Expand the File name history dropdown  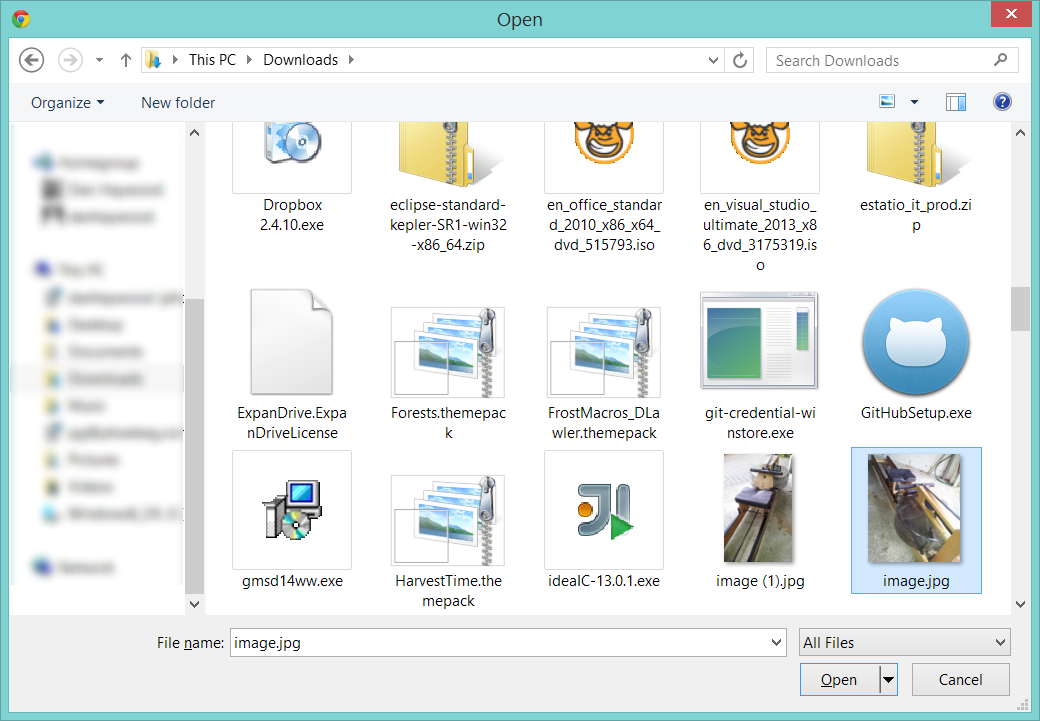pos(776,643)
